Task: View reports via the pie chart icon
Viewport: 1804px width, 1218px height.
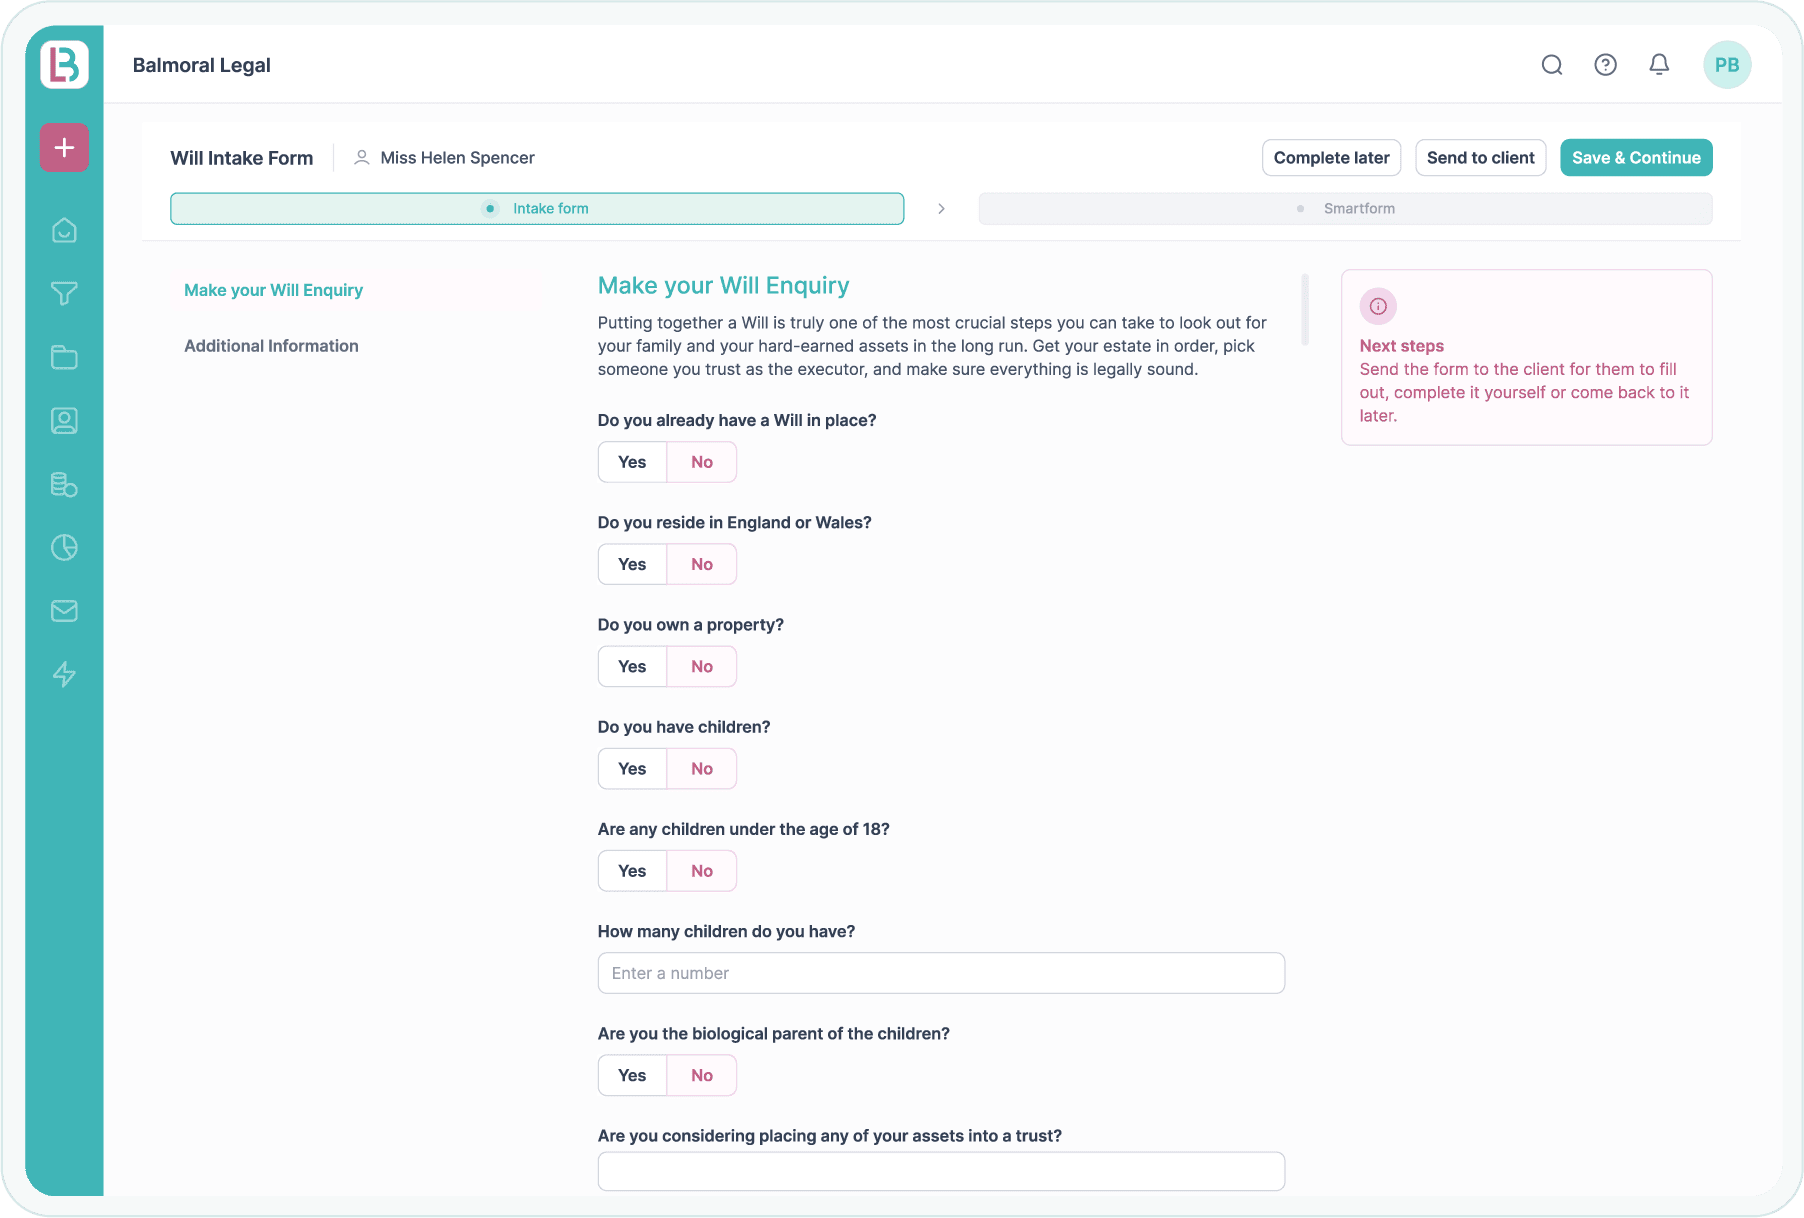Action: click(x=63, y=548)
